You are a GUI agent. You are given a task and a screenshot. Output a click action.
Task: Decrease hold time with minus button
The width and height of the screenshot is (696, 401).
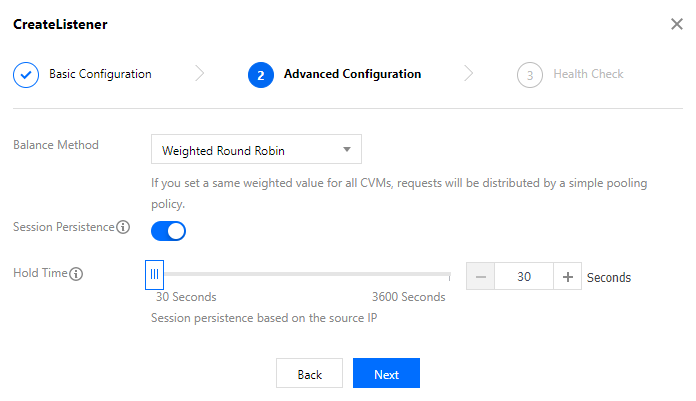[x=480, y=277]
